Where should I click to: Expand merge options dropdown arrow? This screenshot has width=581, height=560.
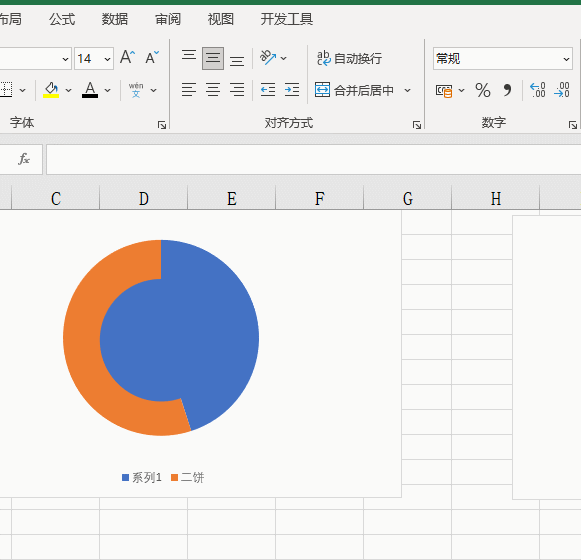[x=407, y=90]
